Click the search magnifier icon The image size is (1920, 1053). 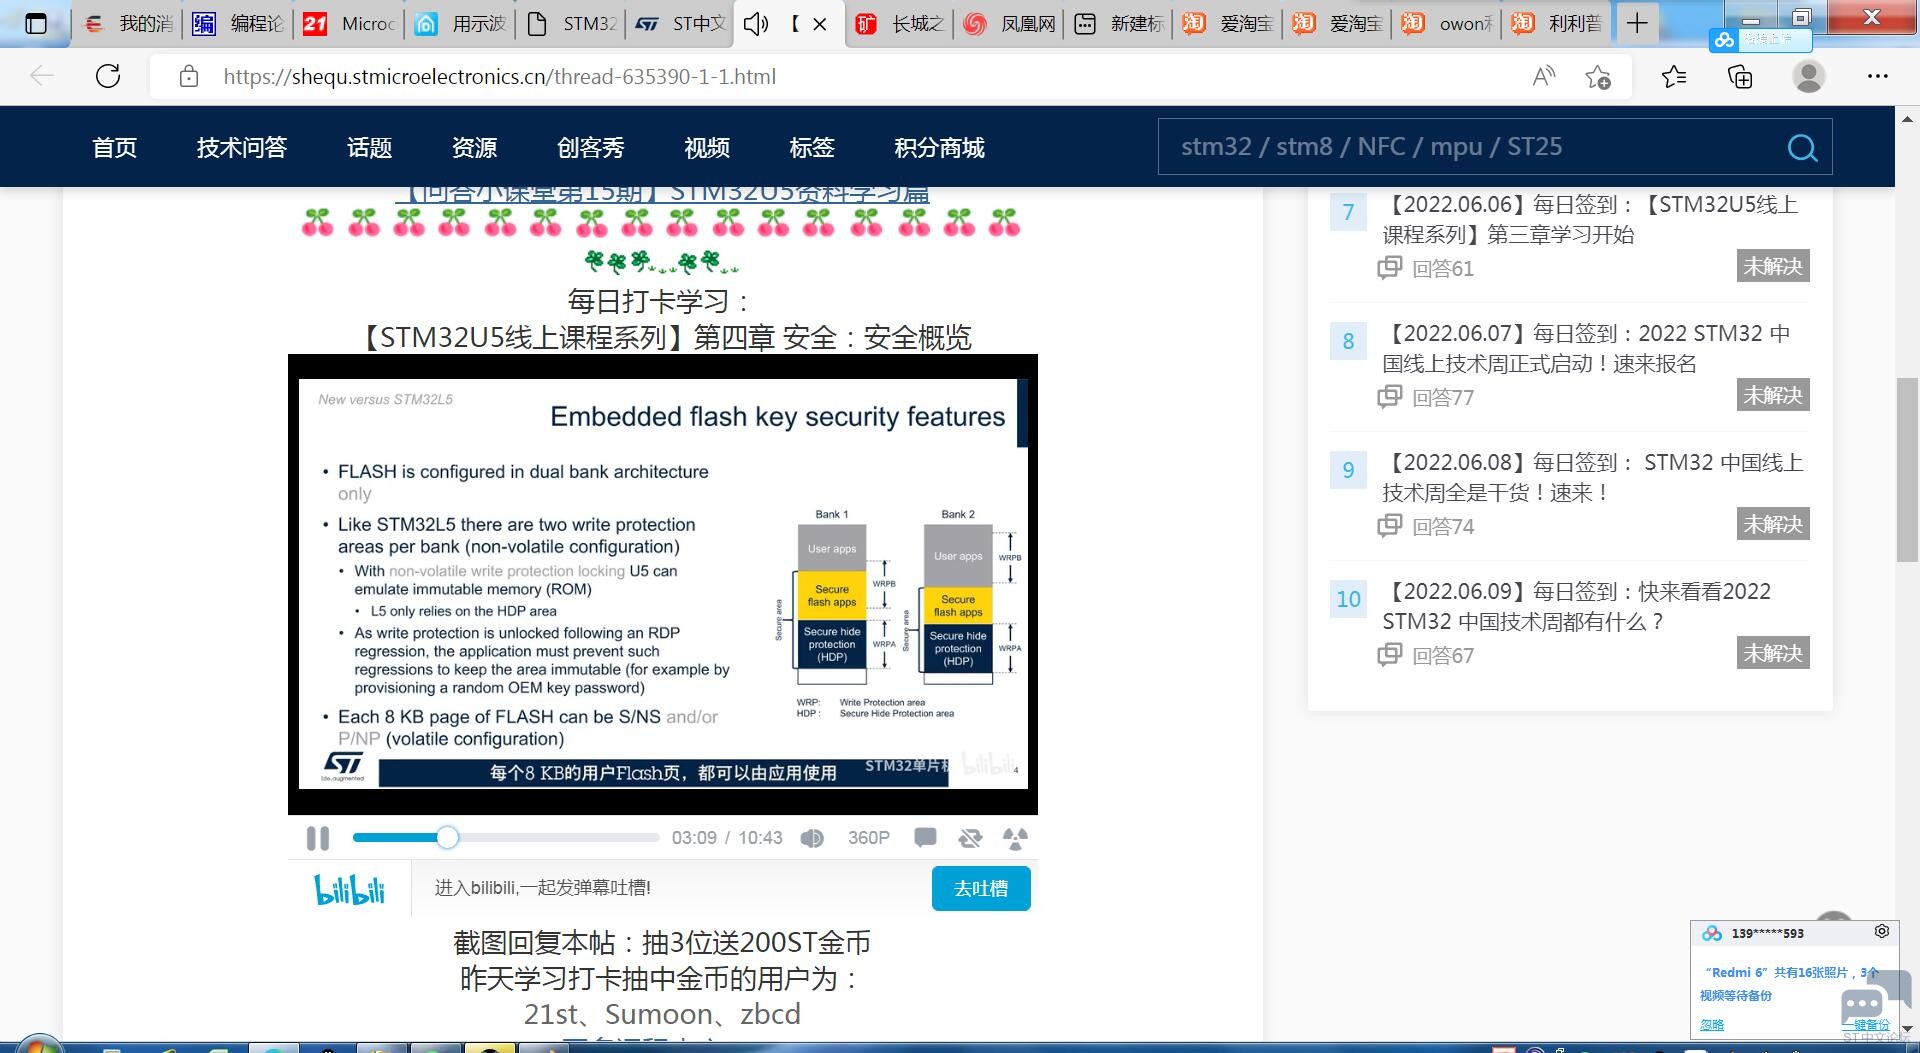[1802, 148]
